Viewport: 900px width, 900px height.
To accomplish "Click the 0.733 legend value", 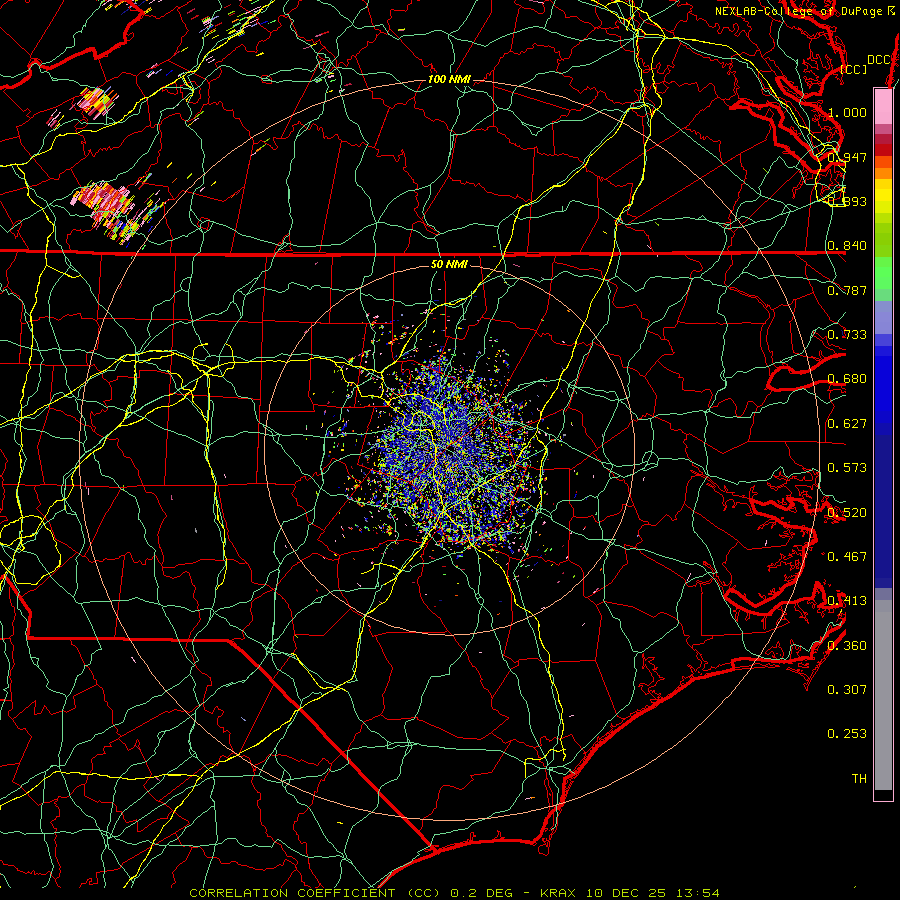I will coord(847,335).
